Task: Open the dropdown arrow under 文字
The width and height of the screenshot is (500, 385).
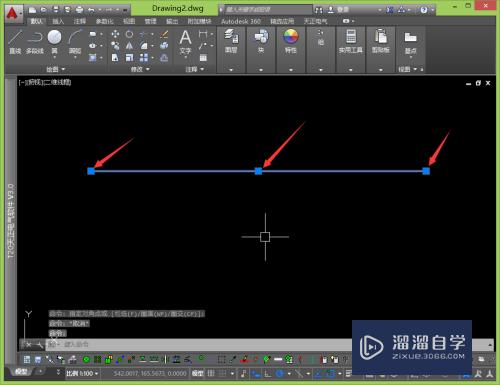Action: click(x=185, y=58)
